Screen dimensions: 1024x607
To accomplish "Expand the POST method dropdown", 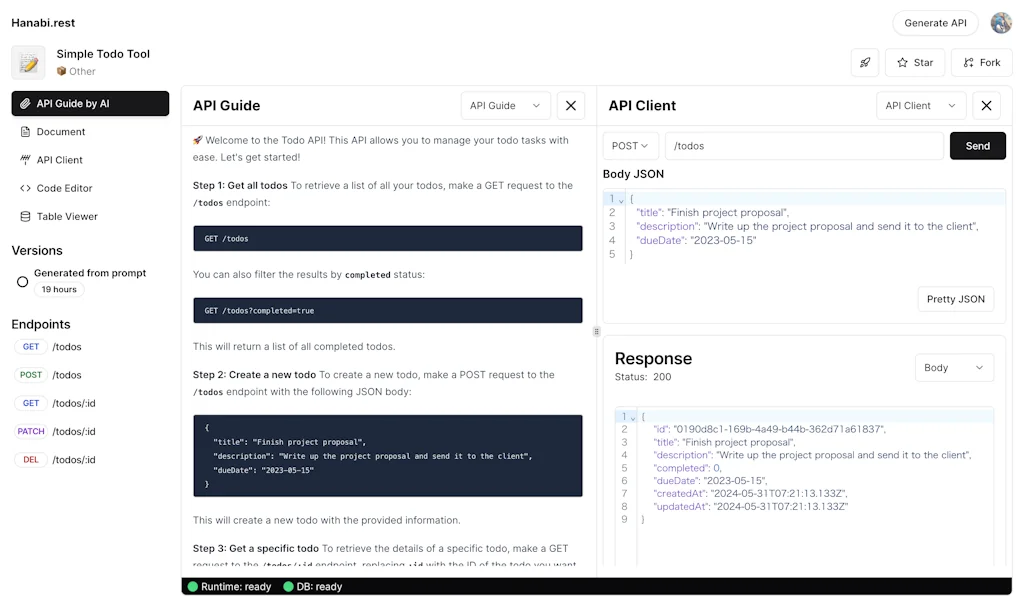I will point(630,146).
